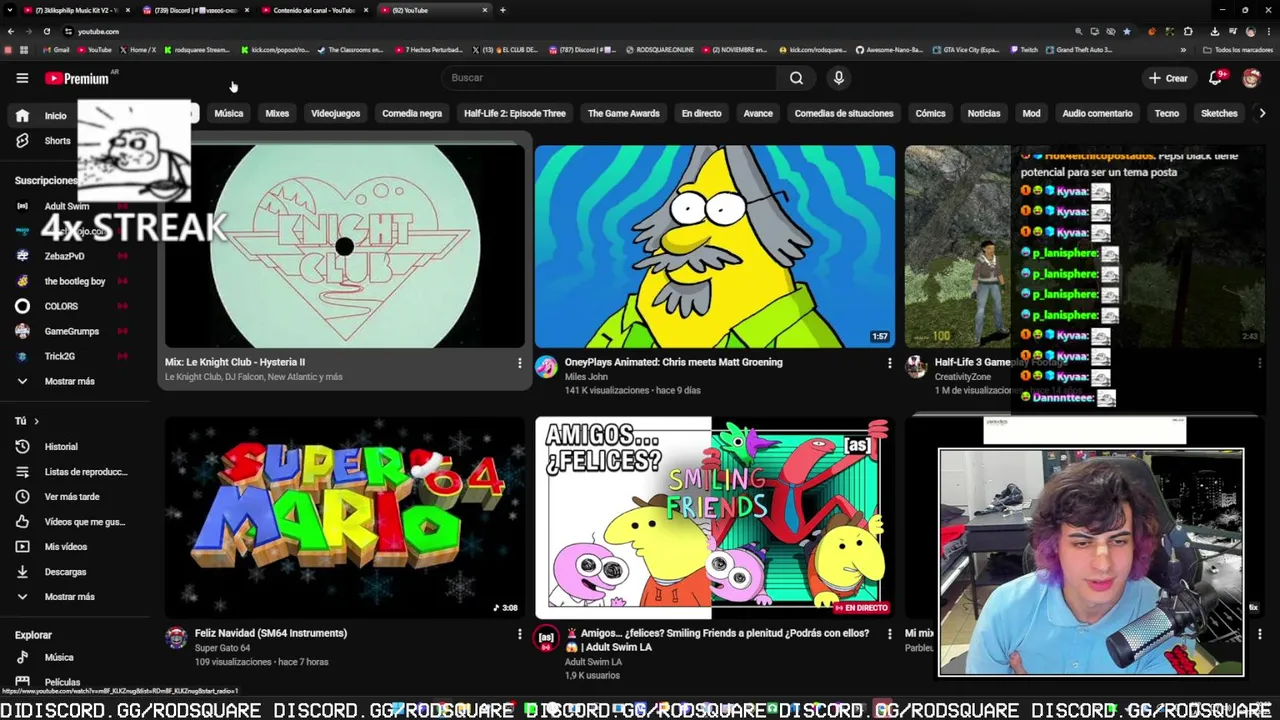Viewport: 1280px width, 720px height.
Task: Open Miles John channel name link
Action: click(586, 377)
